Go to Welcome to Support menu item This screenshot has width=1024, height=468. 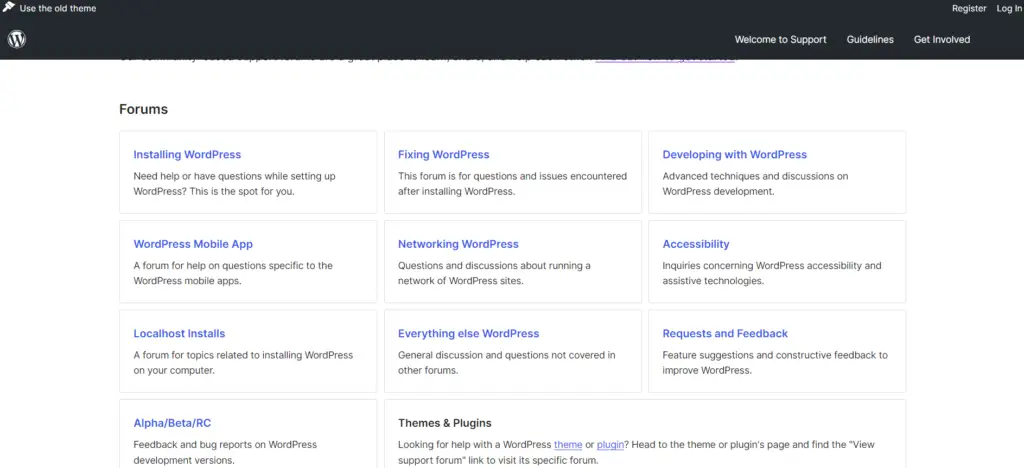pos(780,39)
